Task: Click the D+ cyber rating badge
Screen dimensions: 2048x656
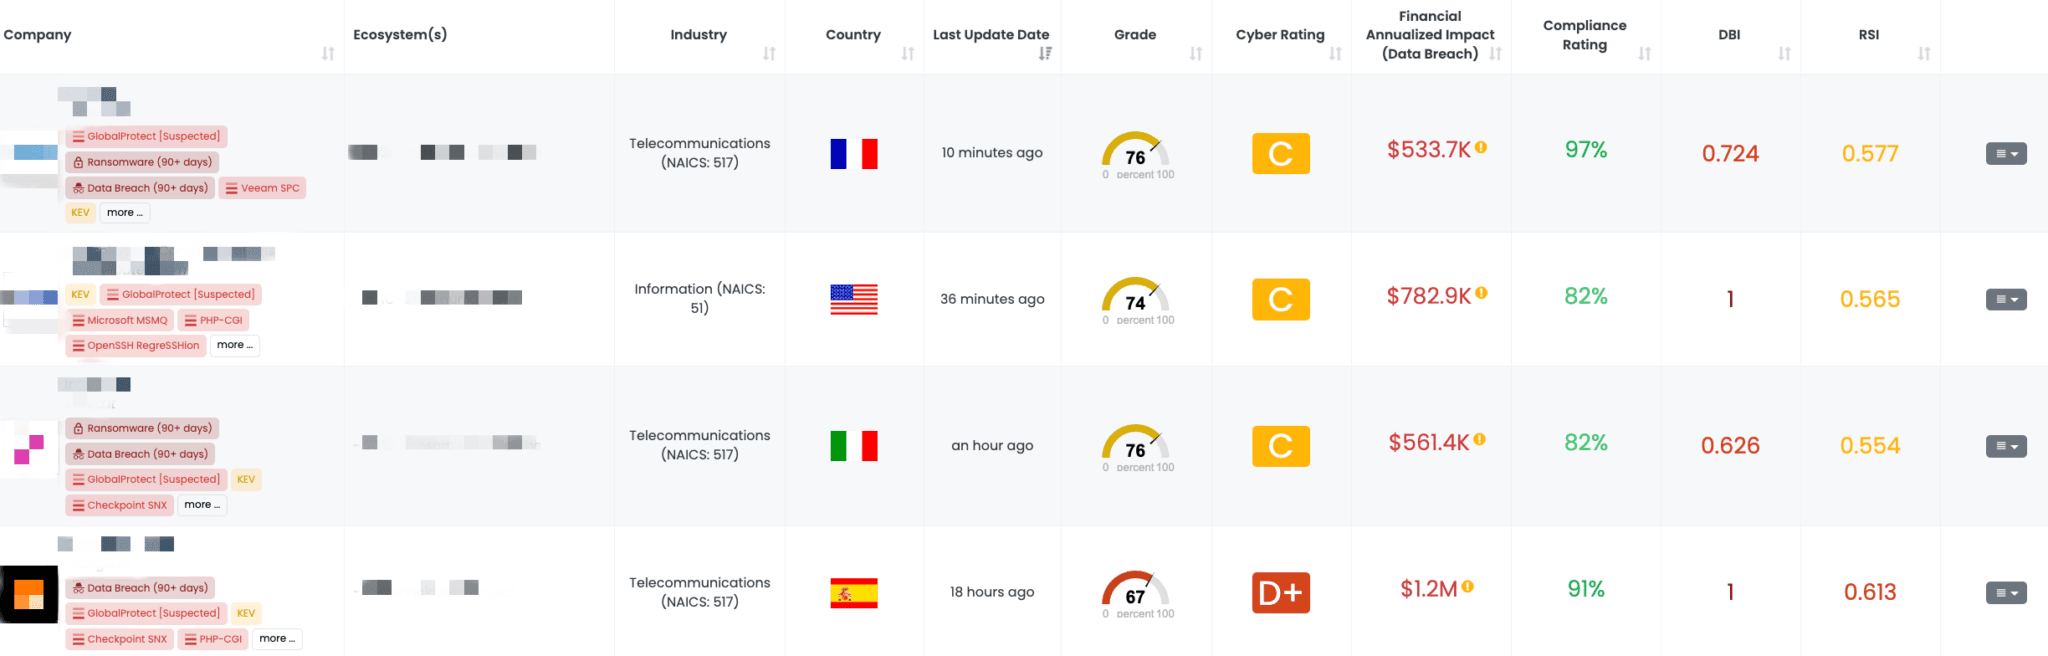Action: [1281, 593]
